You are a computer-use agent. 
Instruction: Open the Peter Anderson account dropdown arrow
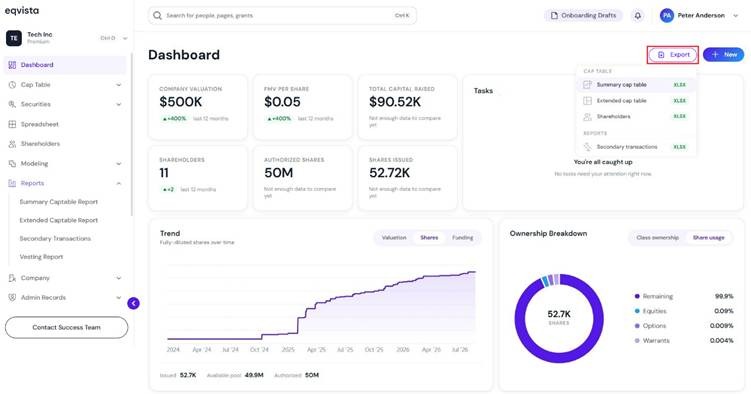point(736,16)
